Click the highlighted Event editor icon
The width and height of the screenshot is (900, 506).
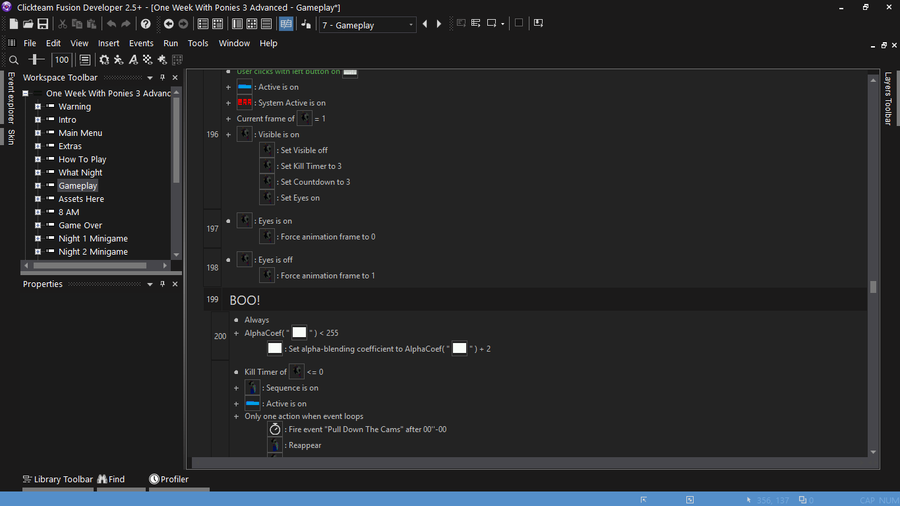(x=286, y=24)
